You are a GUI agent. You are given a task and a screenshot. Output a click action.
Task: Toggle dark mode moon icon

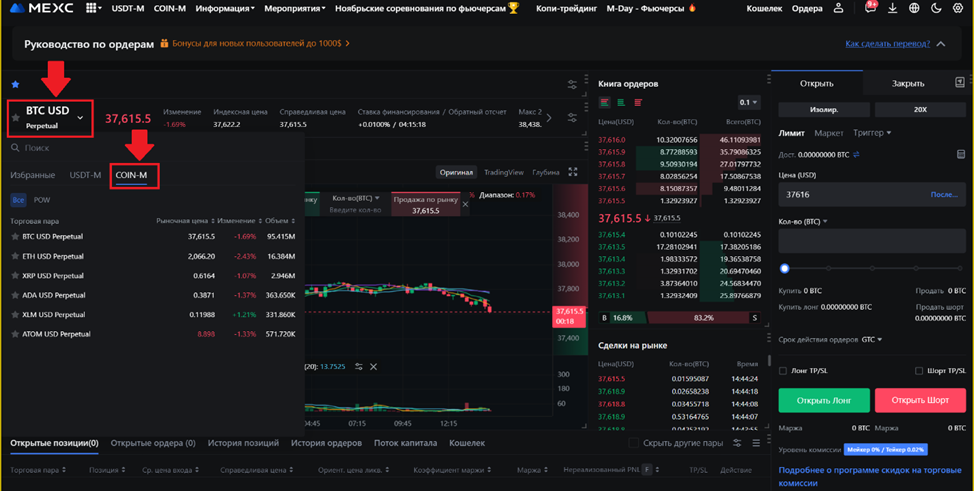(x=936, y=8)
